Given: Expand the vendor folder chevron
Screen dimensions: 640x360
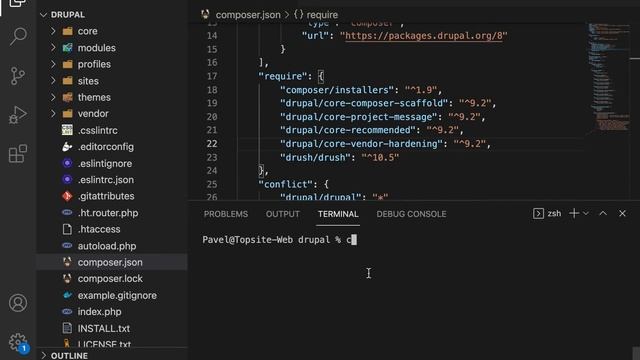Looking at the screenshot, I should click(53, 113).
